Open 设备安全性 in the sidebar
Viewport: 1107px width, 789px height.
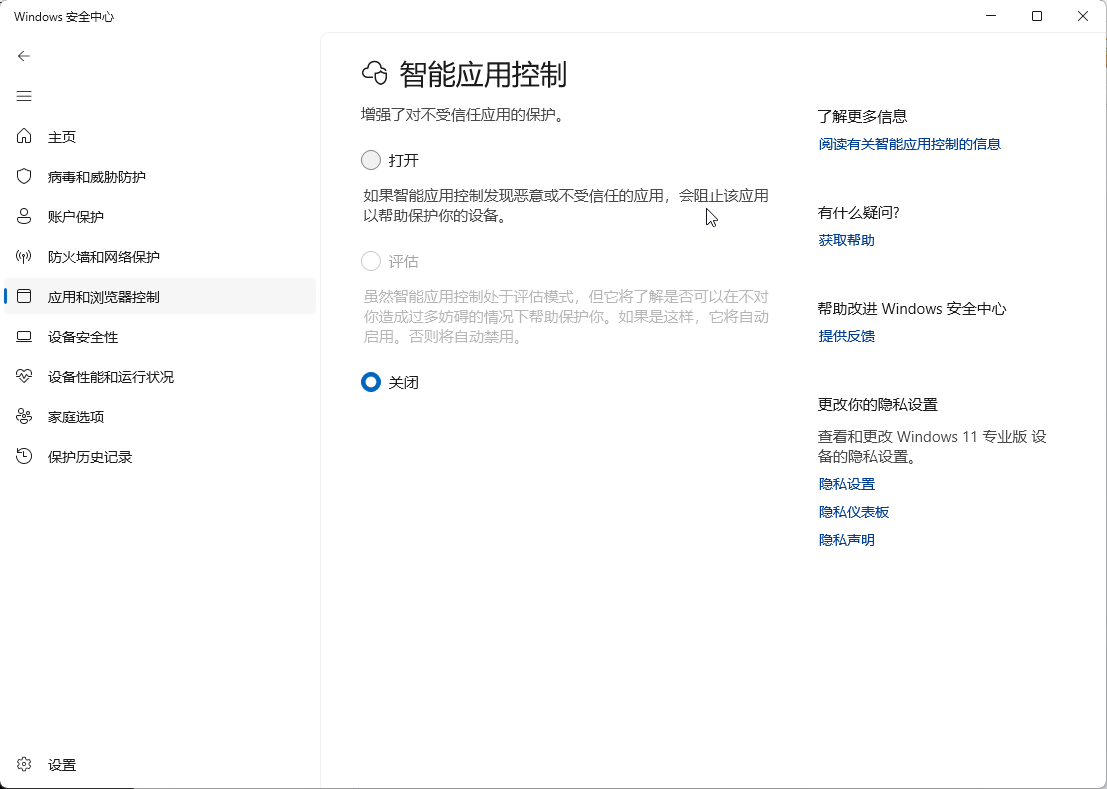point(160,337)
